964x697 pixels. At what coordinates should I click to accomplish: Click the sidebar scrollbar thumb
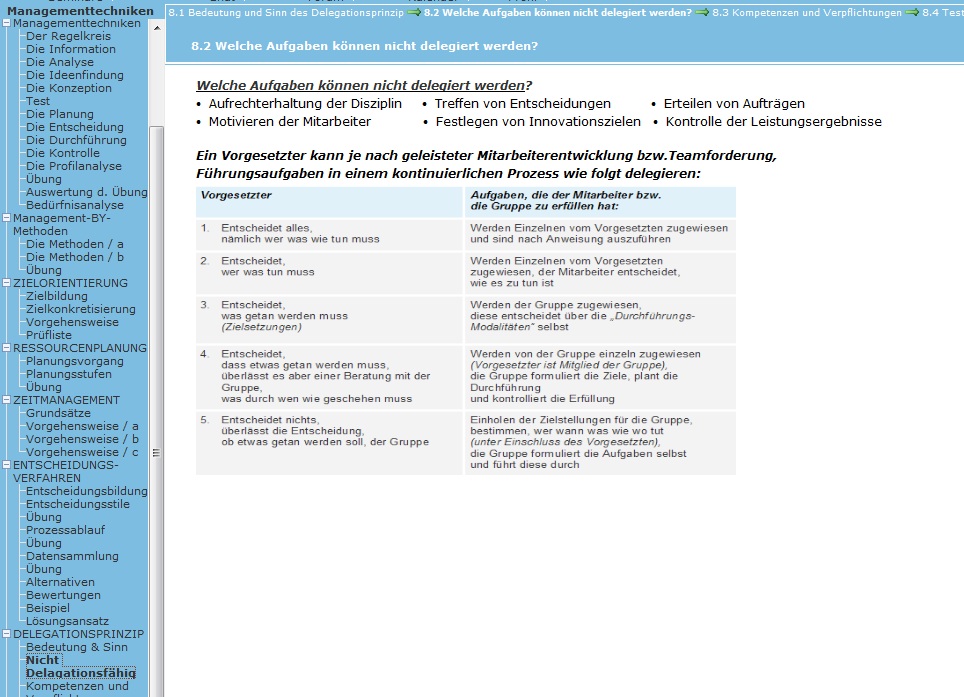pyautogui.click(x=157, y=412)
